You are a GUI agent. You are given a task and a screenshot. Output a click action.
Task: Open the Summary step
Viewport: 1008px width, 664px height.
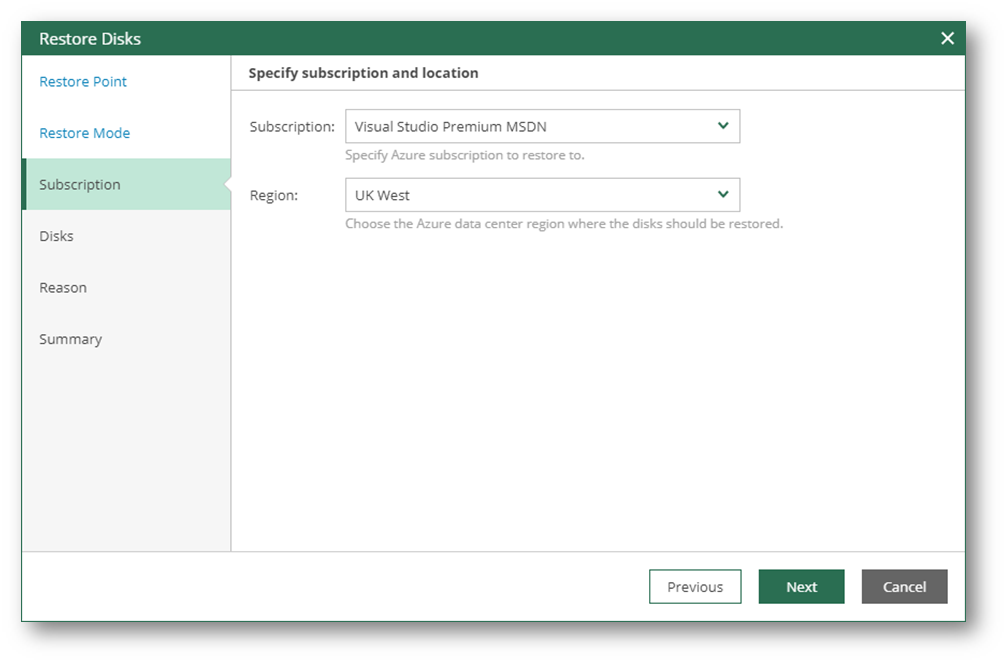70,339
